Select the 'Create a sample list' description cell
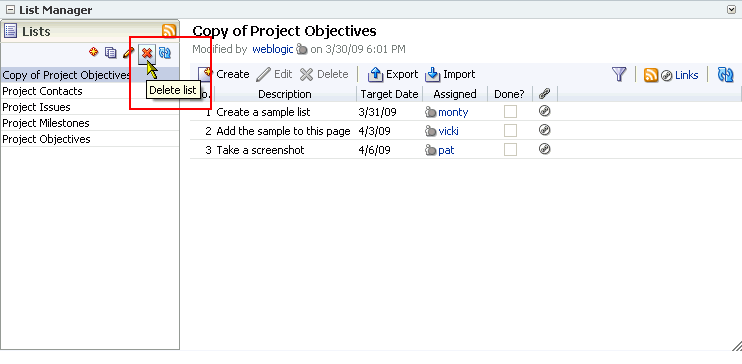 (263, 112)
